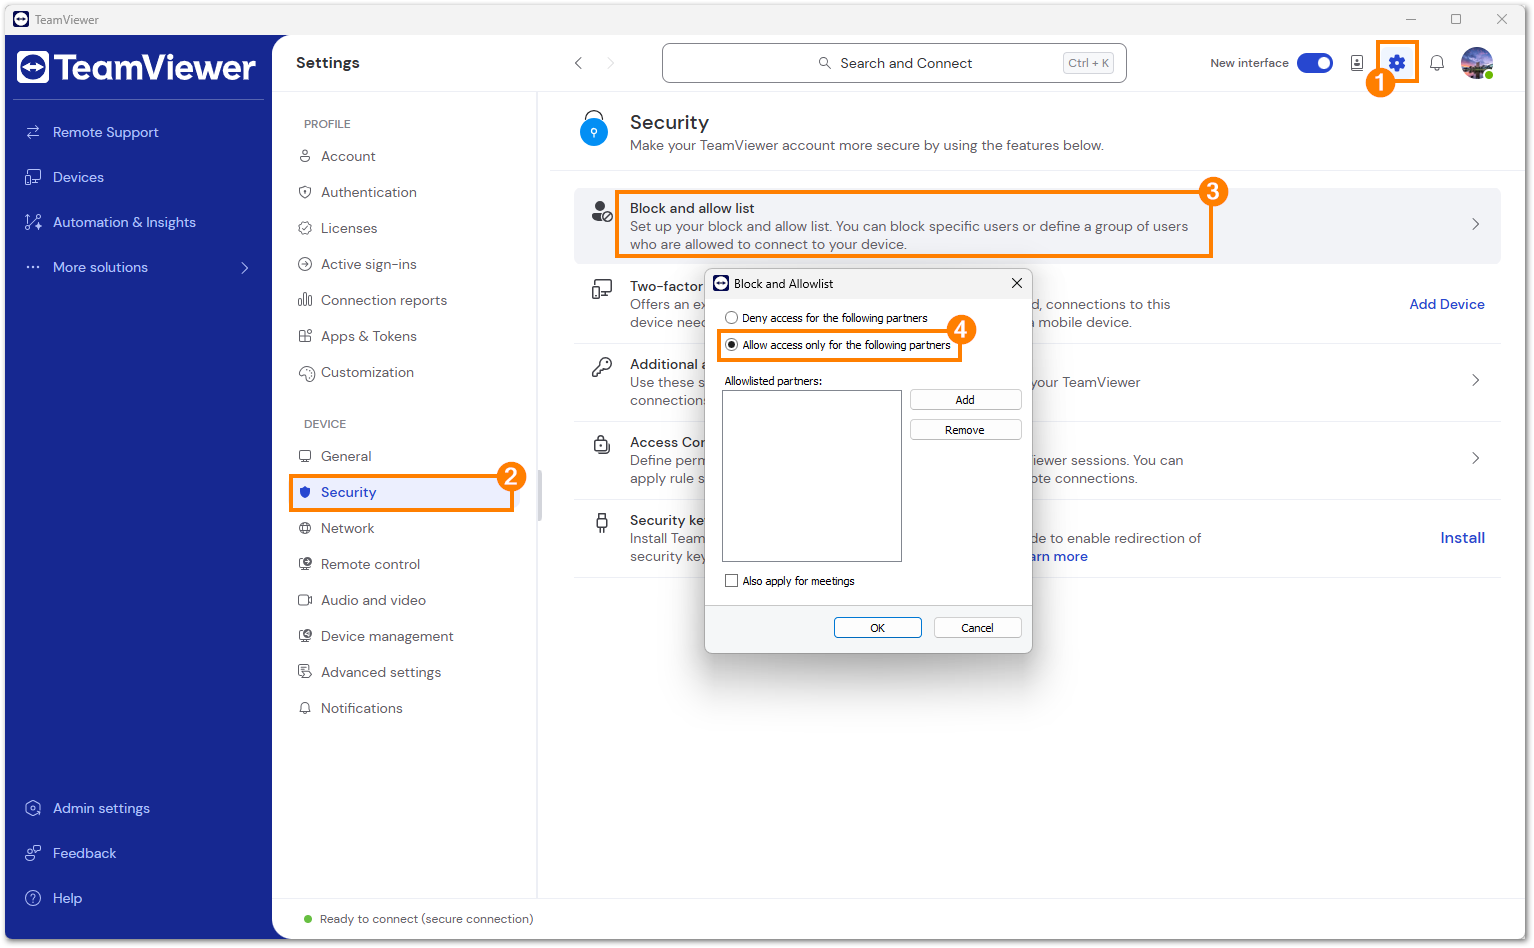Image resolution: width=1534 pixels, height=948 pixels.
Task: Click the Learn more link
Action: click(x=1060, y=557)
